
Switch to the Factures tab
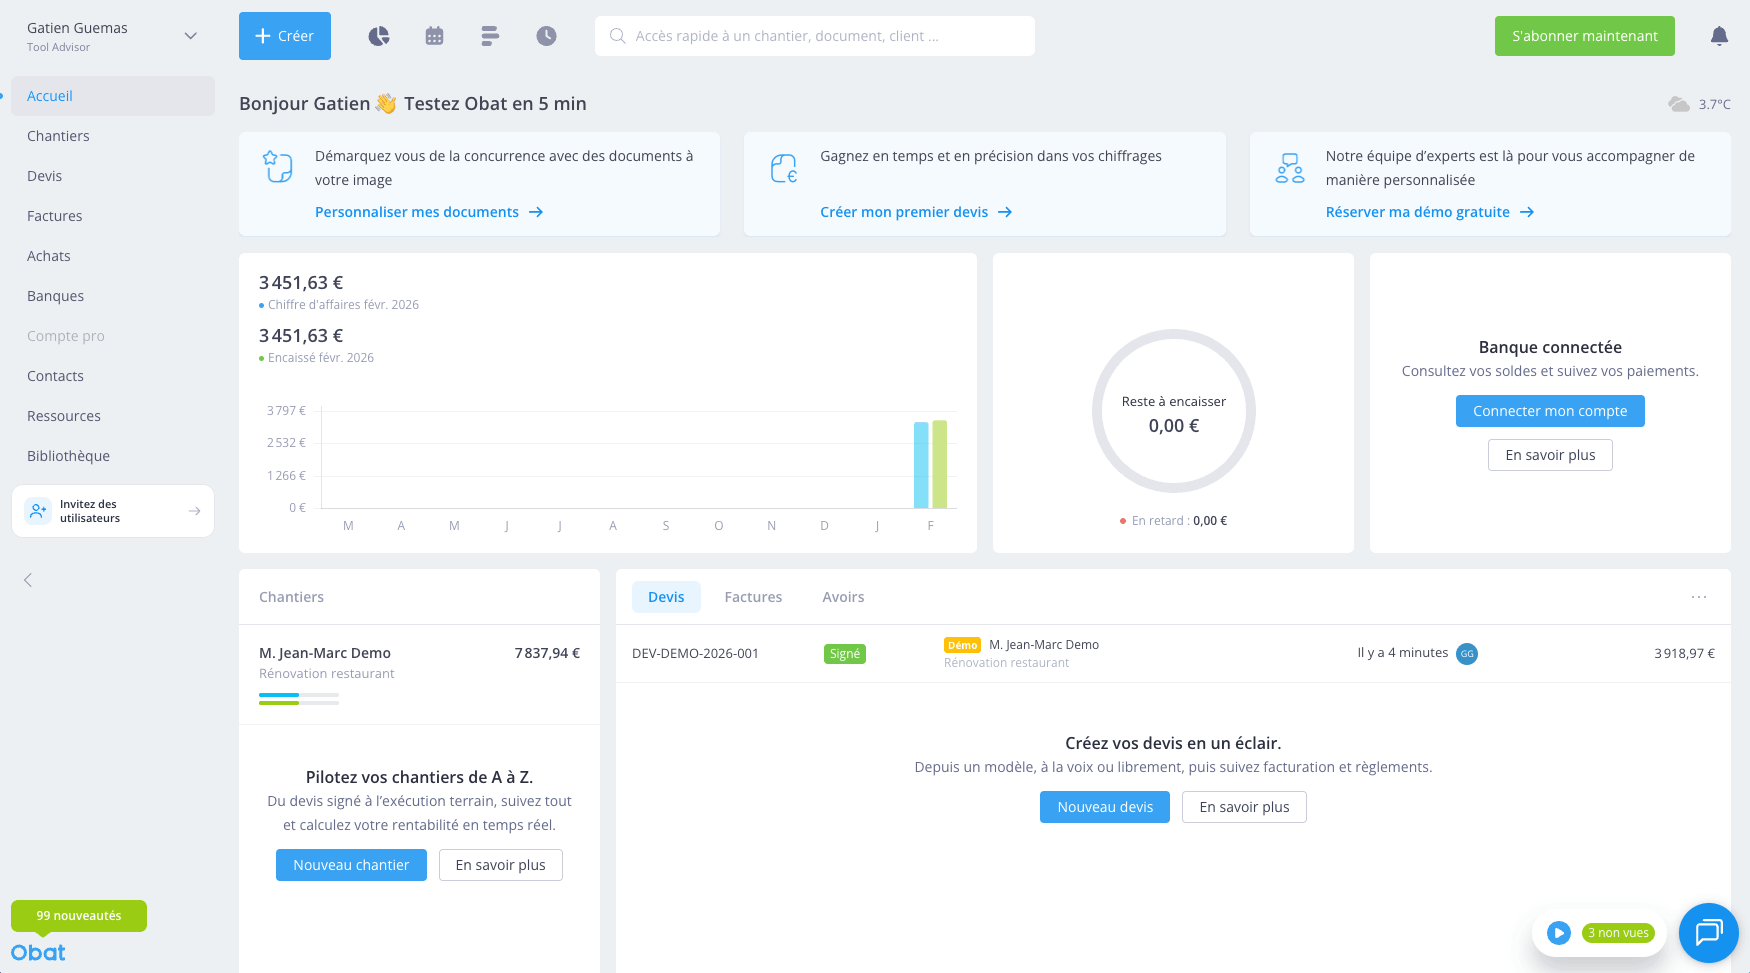click(753, 597)
